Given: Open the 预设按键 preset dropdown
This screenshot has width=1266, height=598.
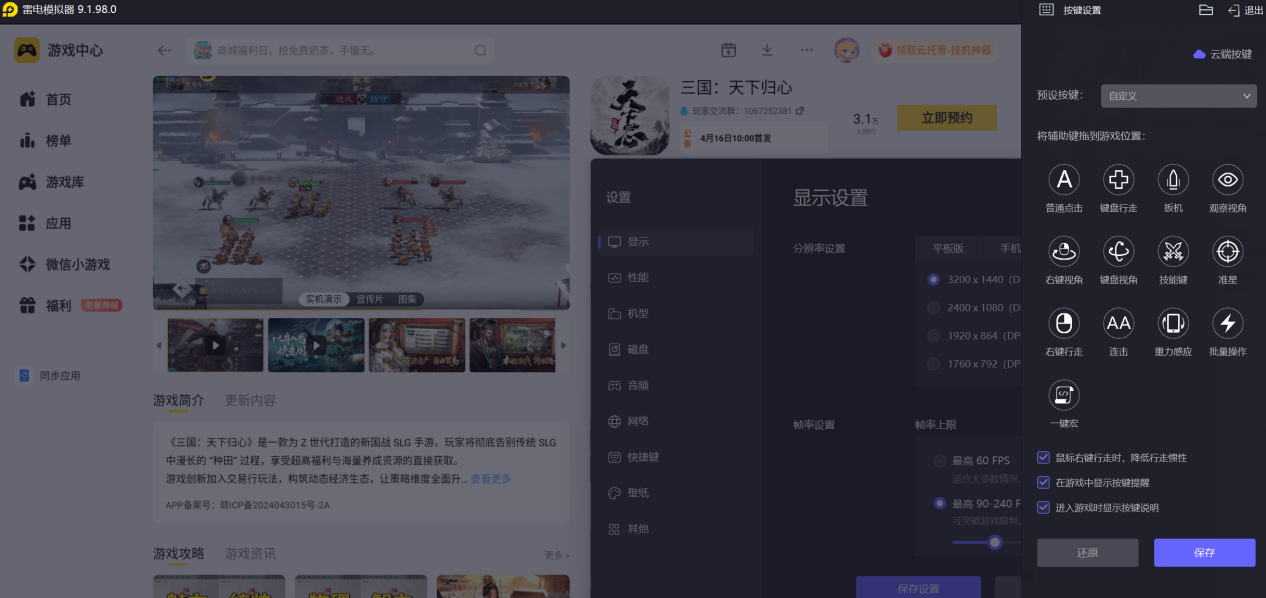Looking at the screenshot, I should [x=1178, y=96].
